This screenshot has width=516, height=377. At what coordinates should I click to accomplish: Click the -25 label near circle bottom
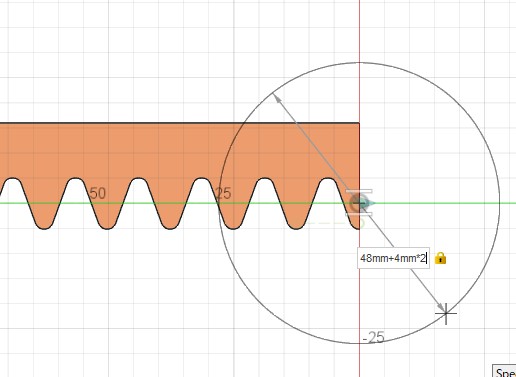[x=374, y=337]
